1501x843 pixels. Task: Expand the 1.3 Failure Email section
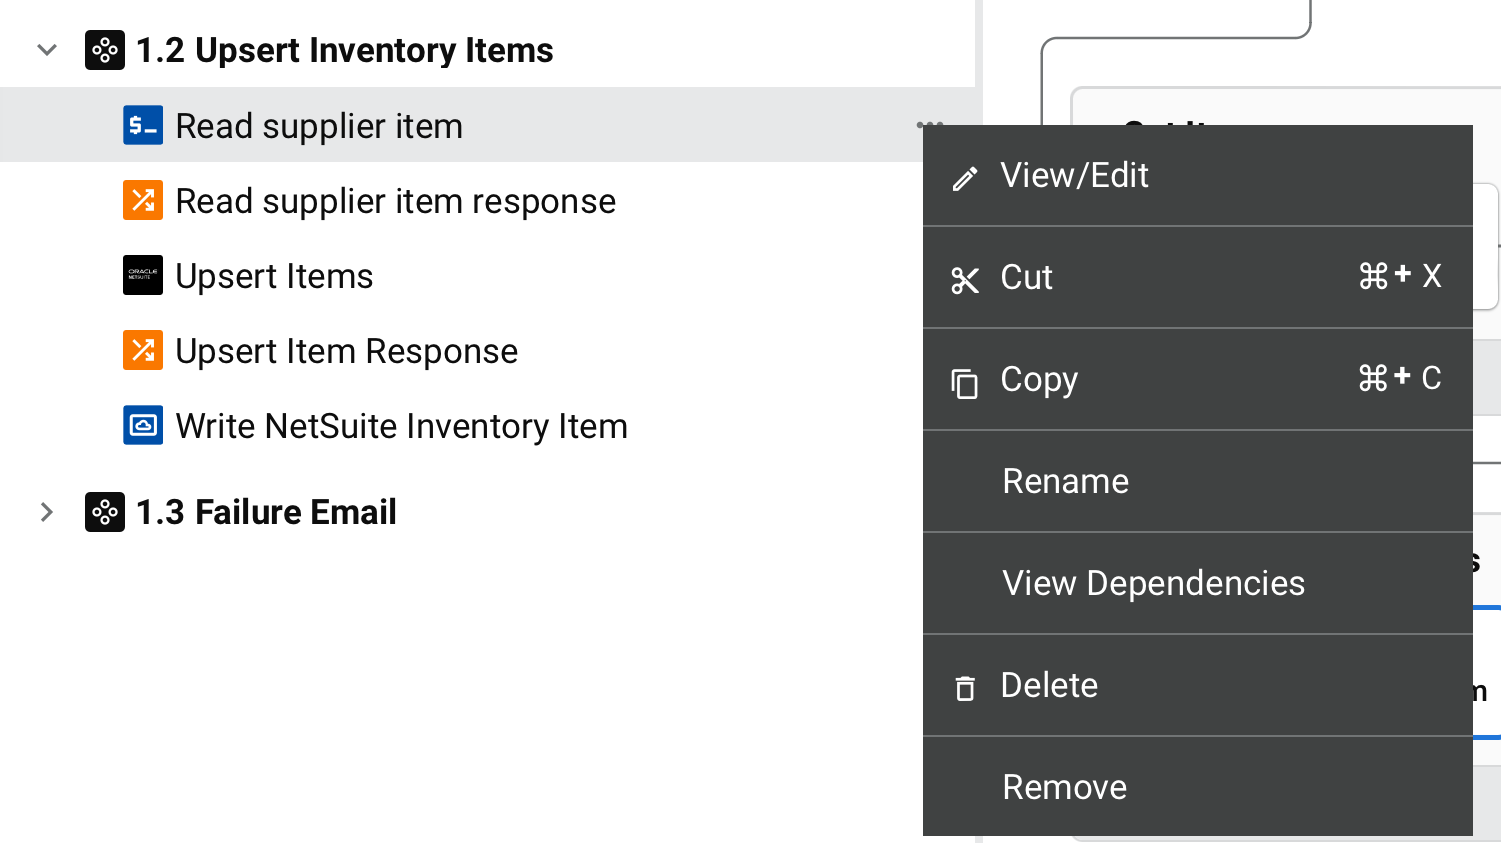click(x=46, y=511)
